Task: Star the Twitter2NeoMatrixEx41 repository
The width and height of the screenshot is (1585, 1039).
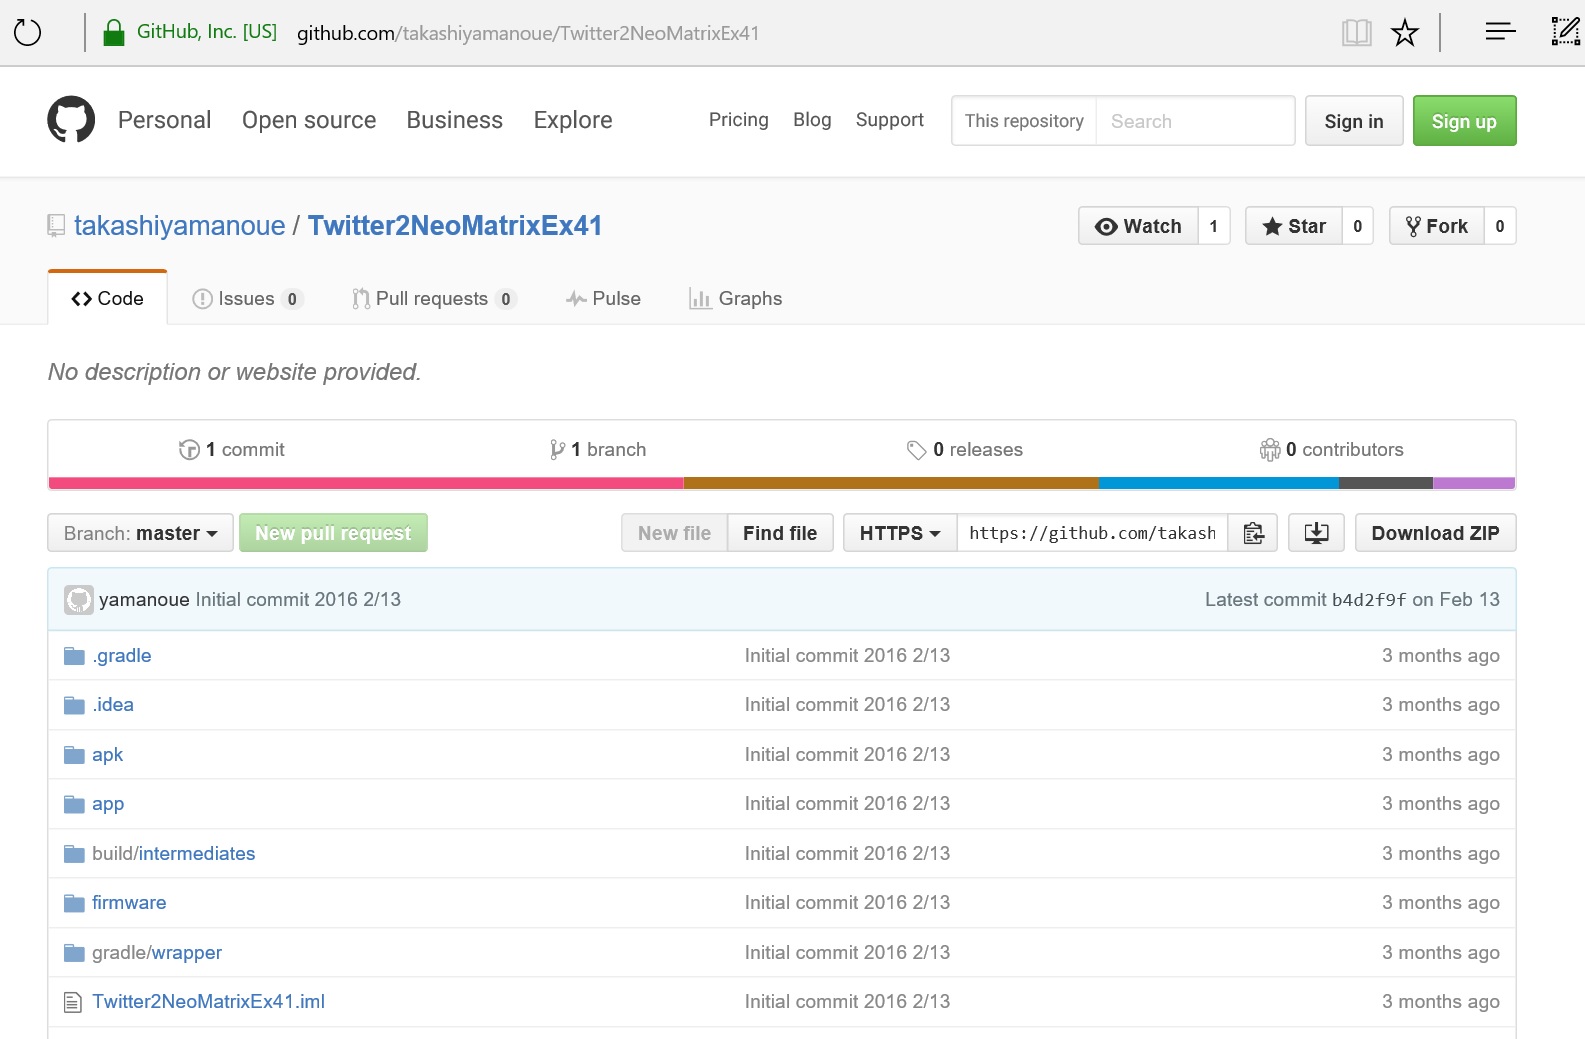Action: [1294, 226]
